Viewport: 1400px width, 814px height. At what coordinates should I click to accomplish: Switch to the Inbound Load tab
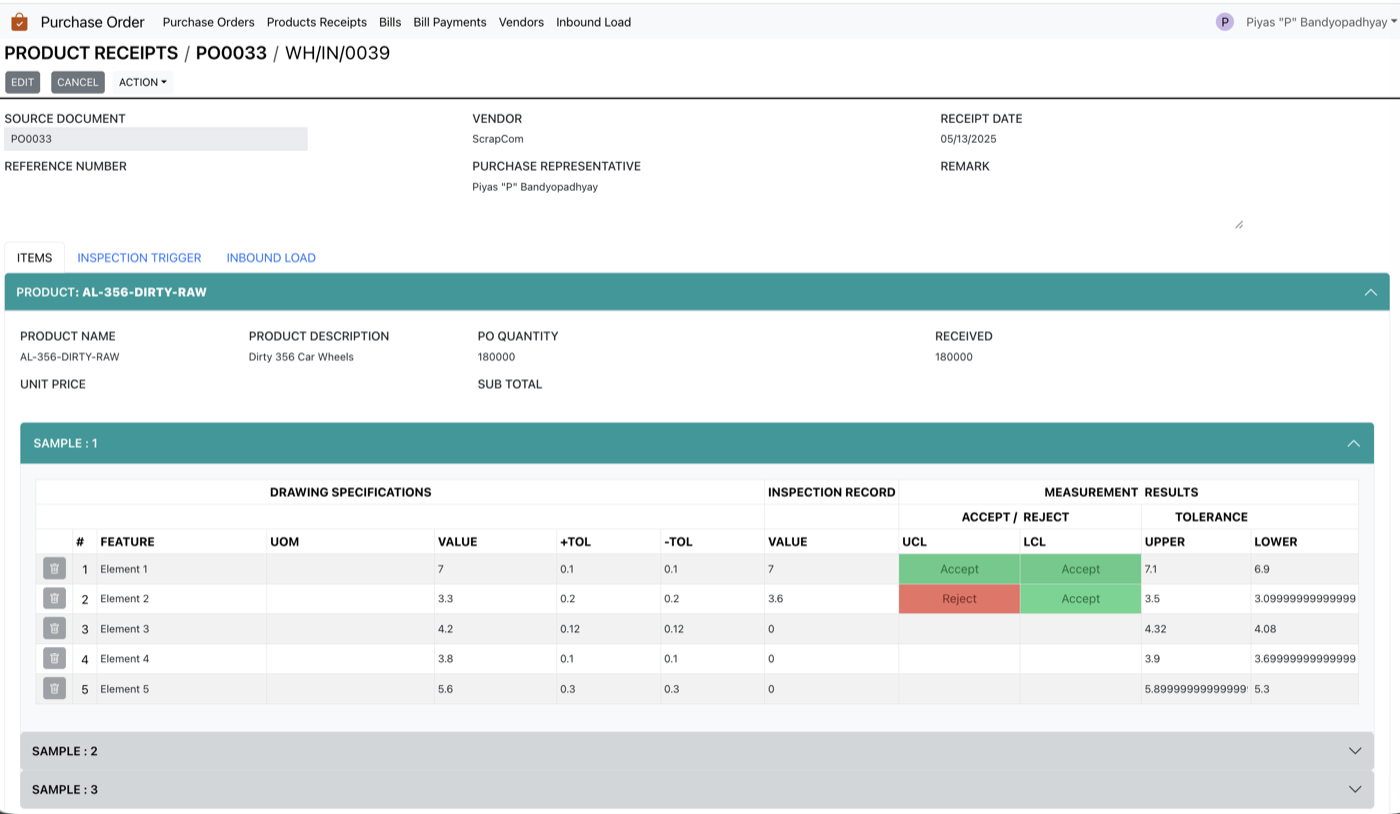pyautogui.click(x=271, y=258)
